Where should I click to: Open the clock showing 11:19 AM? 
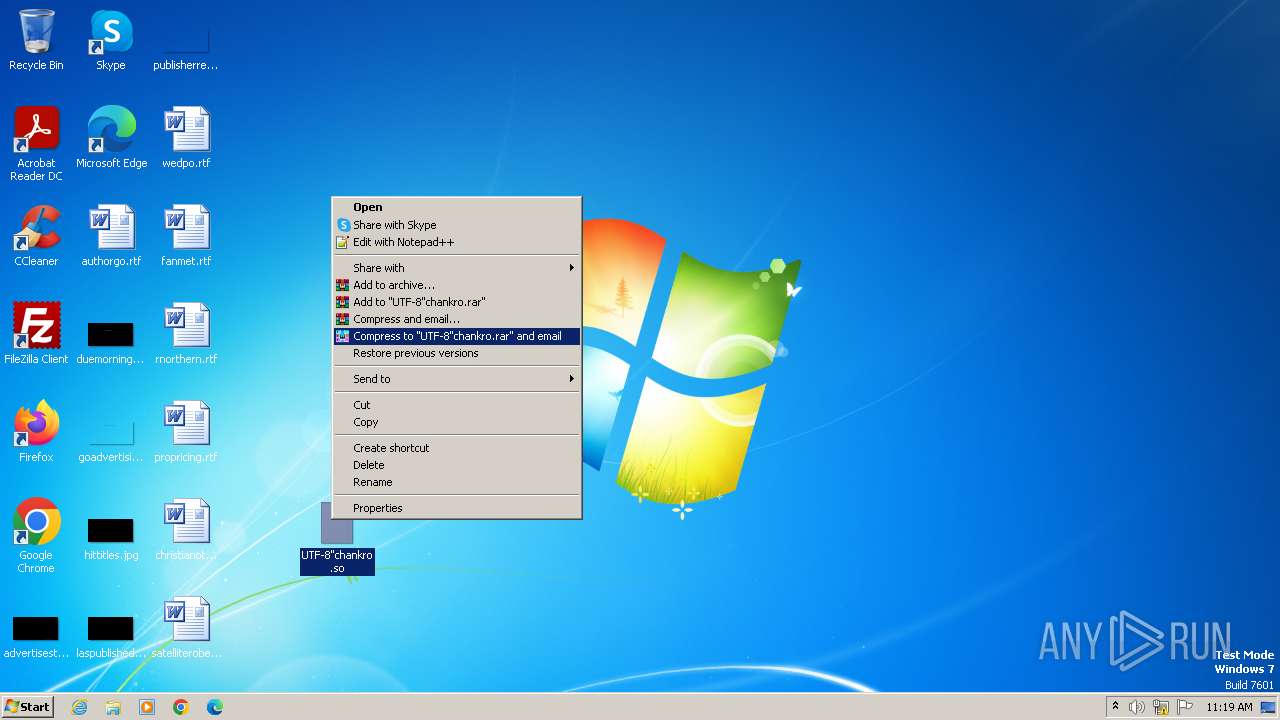[x=1229, y=707]
